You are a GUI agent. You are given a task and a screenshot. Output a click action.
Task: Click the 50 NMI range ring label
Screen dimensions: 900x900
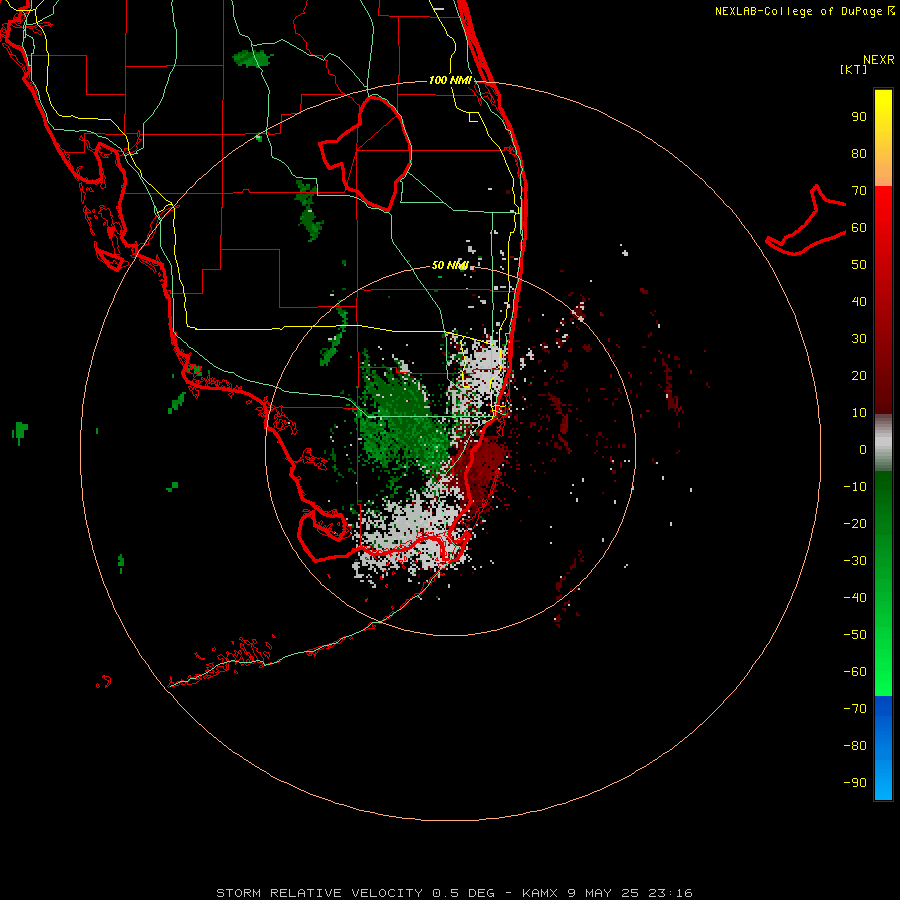pos(451,265)
